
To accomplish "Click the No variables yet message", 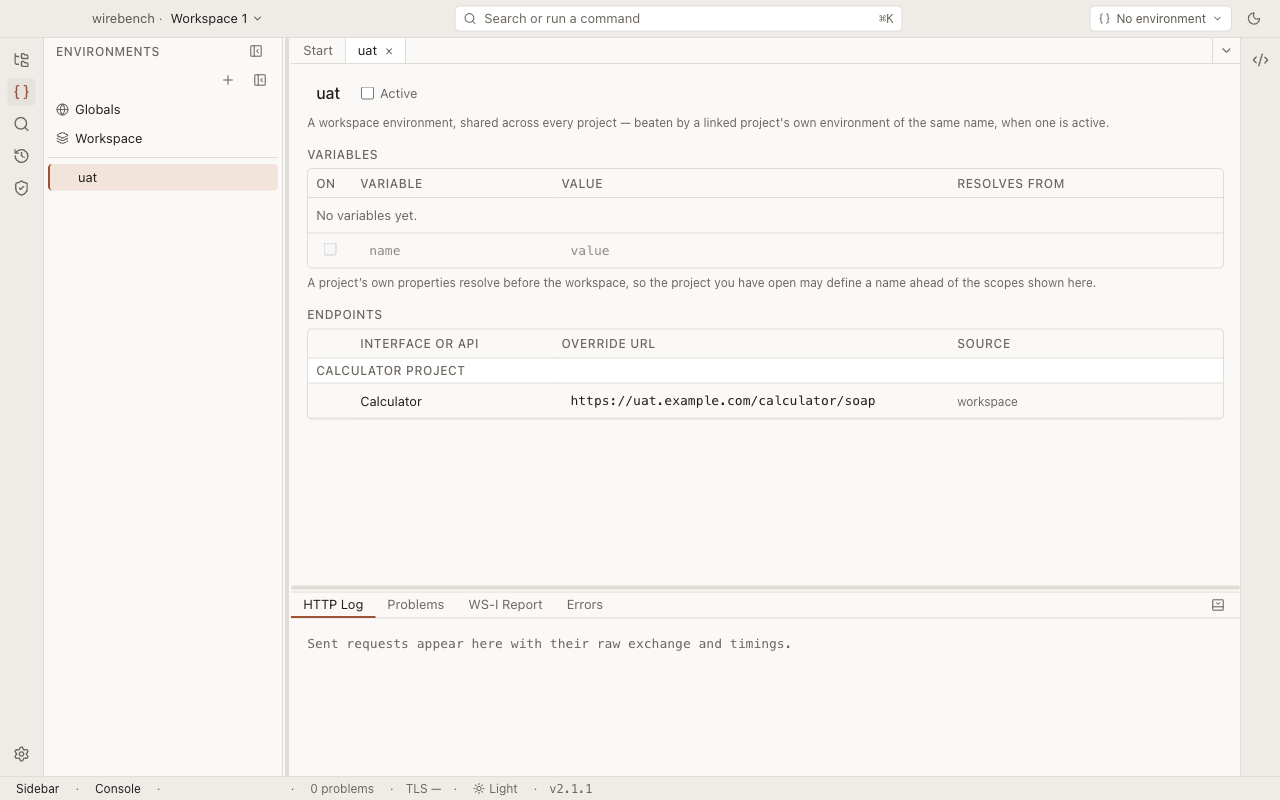I will tap(366, 216).
